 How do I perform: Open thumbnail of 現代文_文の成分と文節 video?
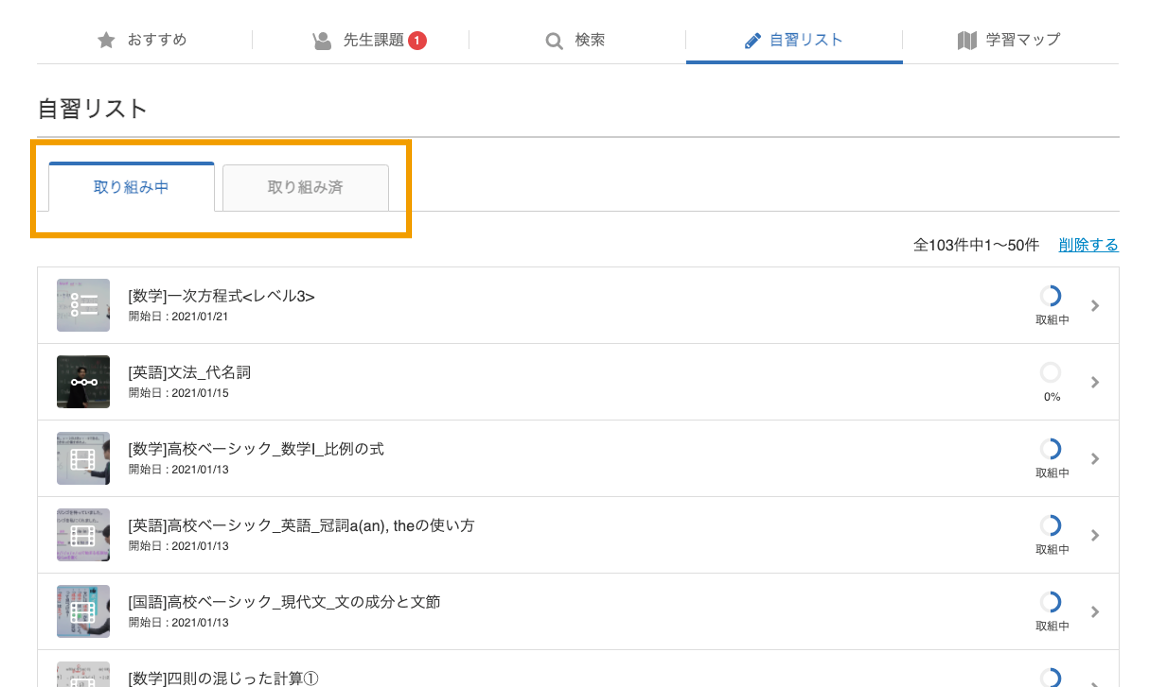point(84,611)
